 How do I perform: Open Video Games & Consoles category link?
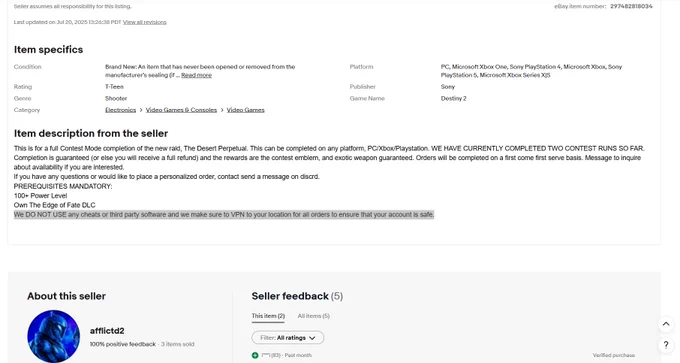(181, 110)
